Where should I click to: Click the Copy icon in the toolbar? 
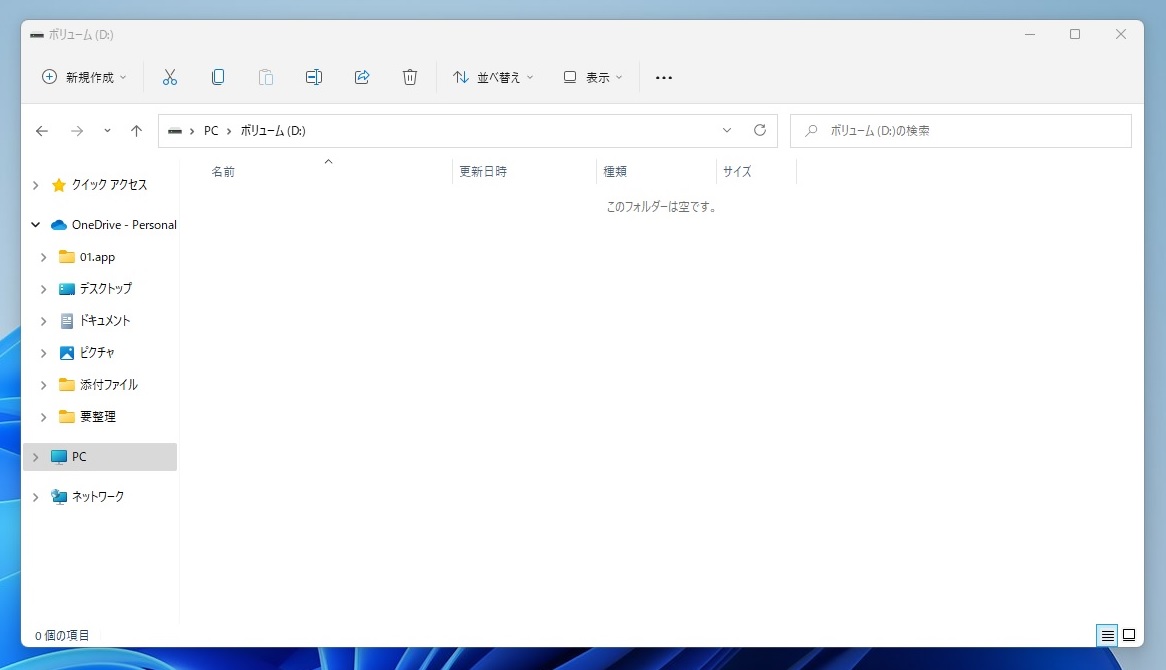point(218,76)
